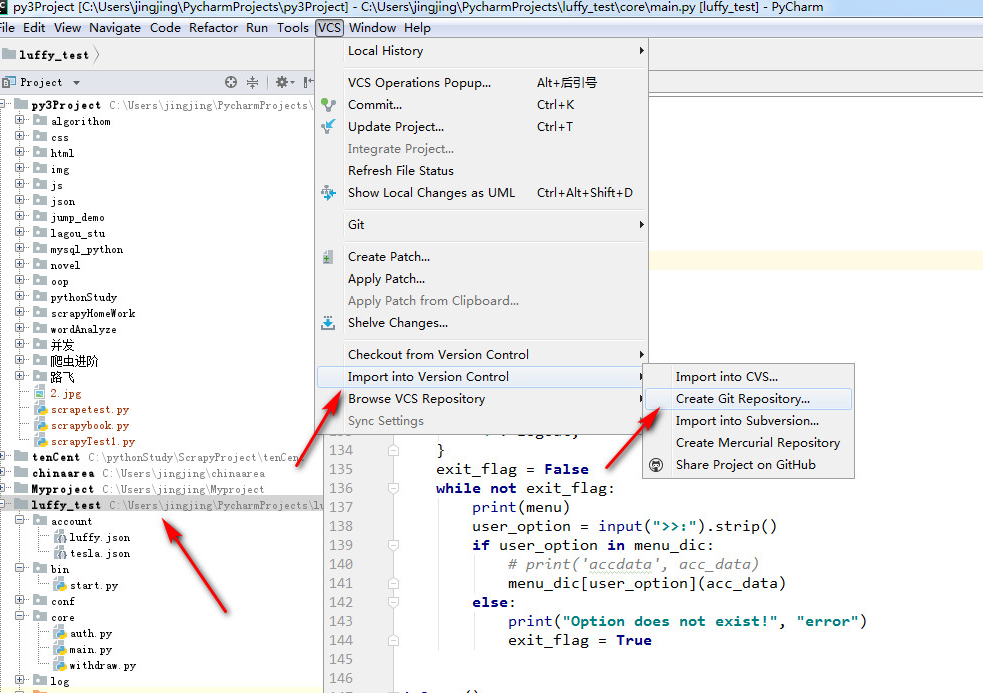Click the Shelve Changes icon
The width and height of the screenshot is (983, 693).
[328, 323]
